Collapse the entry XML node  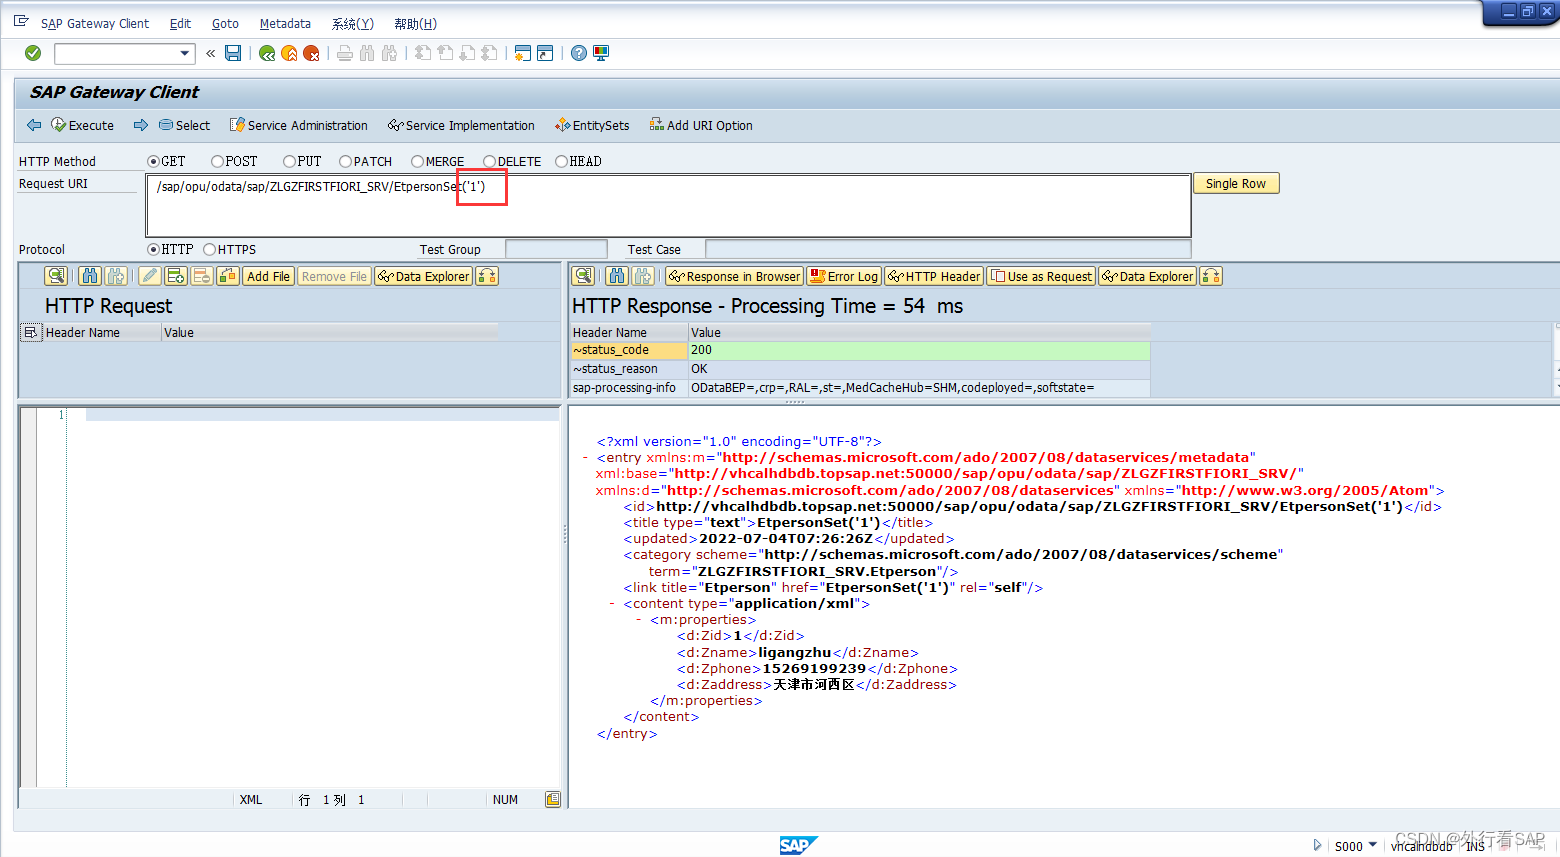point(585,458)
